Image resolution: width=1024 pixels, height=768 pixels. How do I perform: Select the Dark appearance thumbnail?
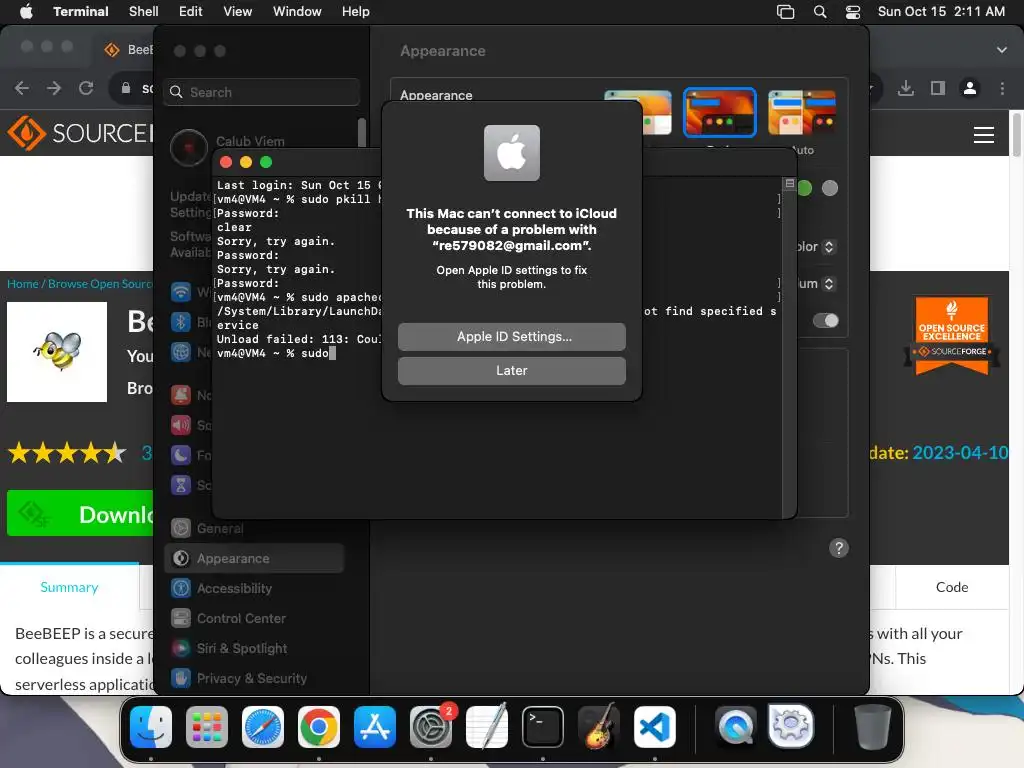click(x=720, y=112)
